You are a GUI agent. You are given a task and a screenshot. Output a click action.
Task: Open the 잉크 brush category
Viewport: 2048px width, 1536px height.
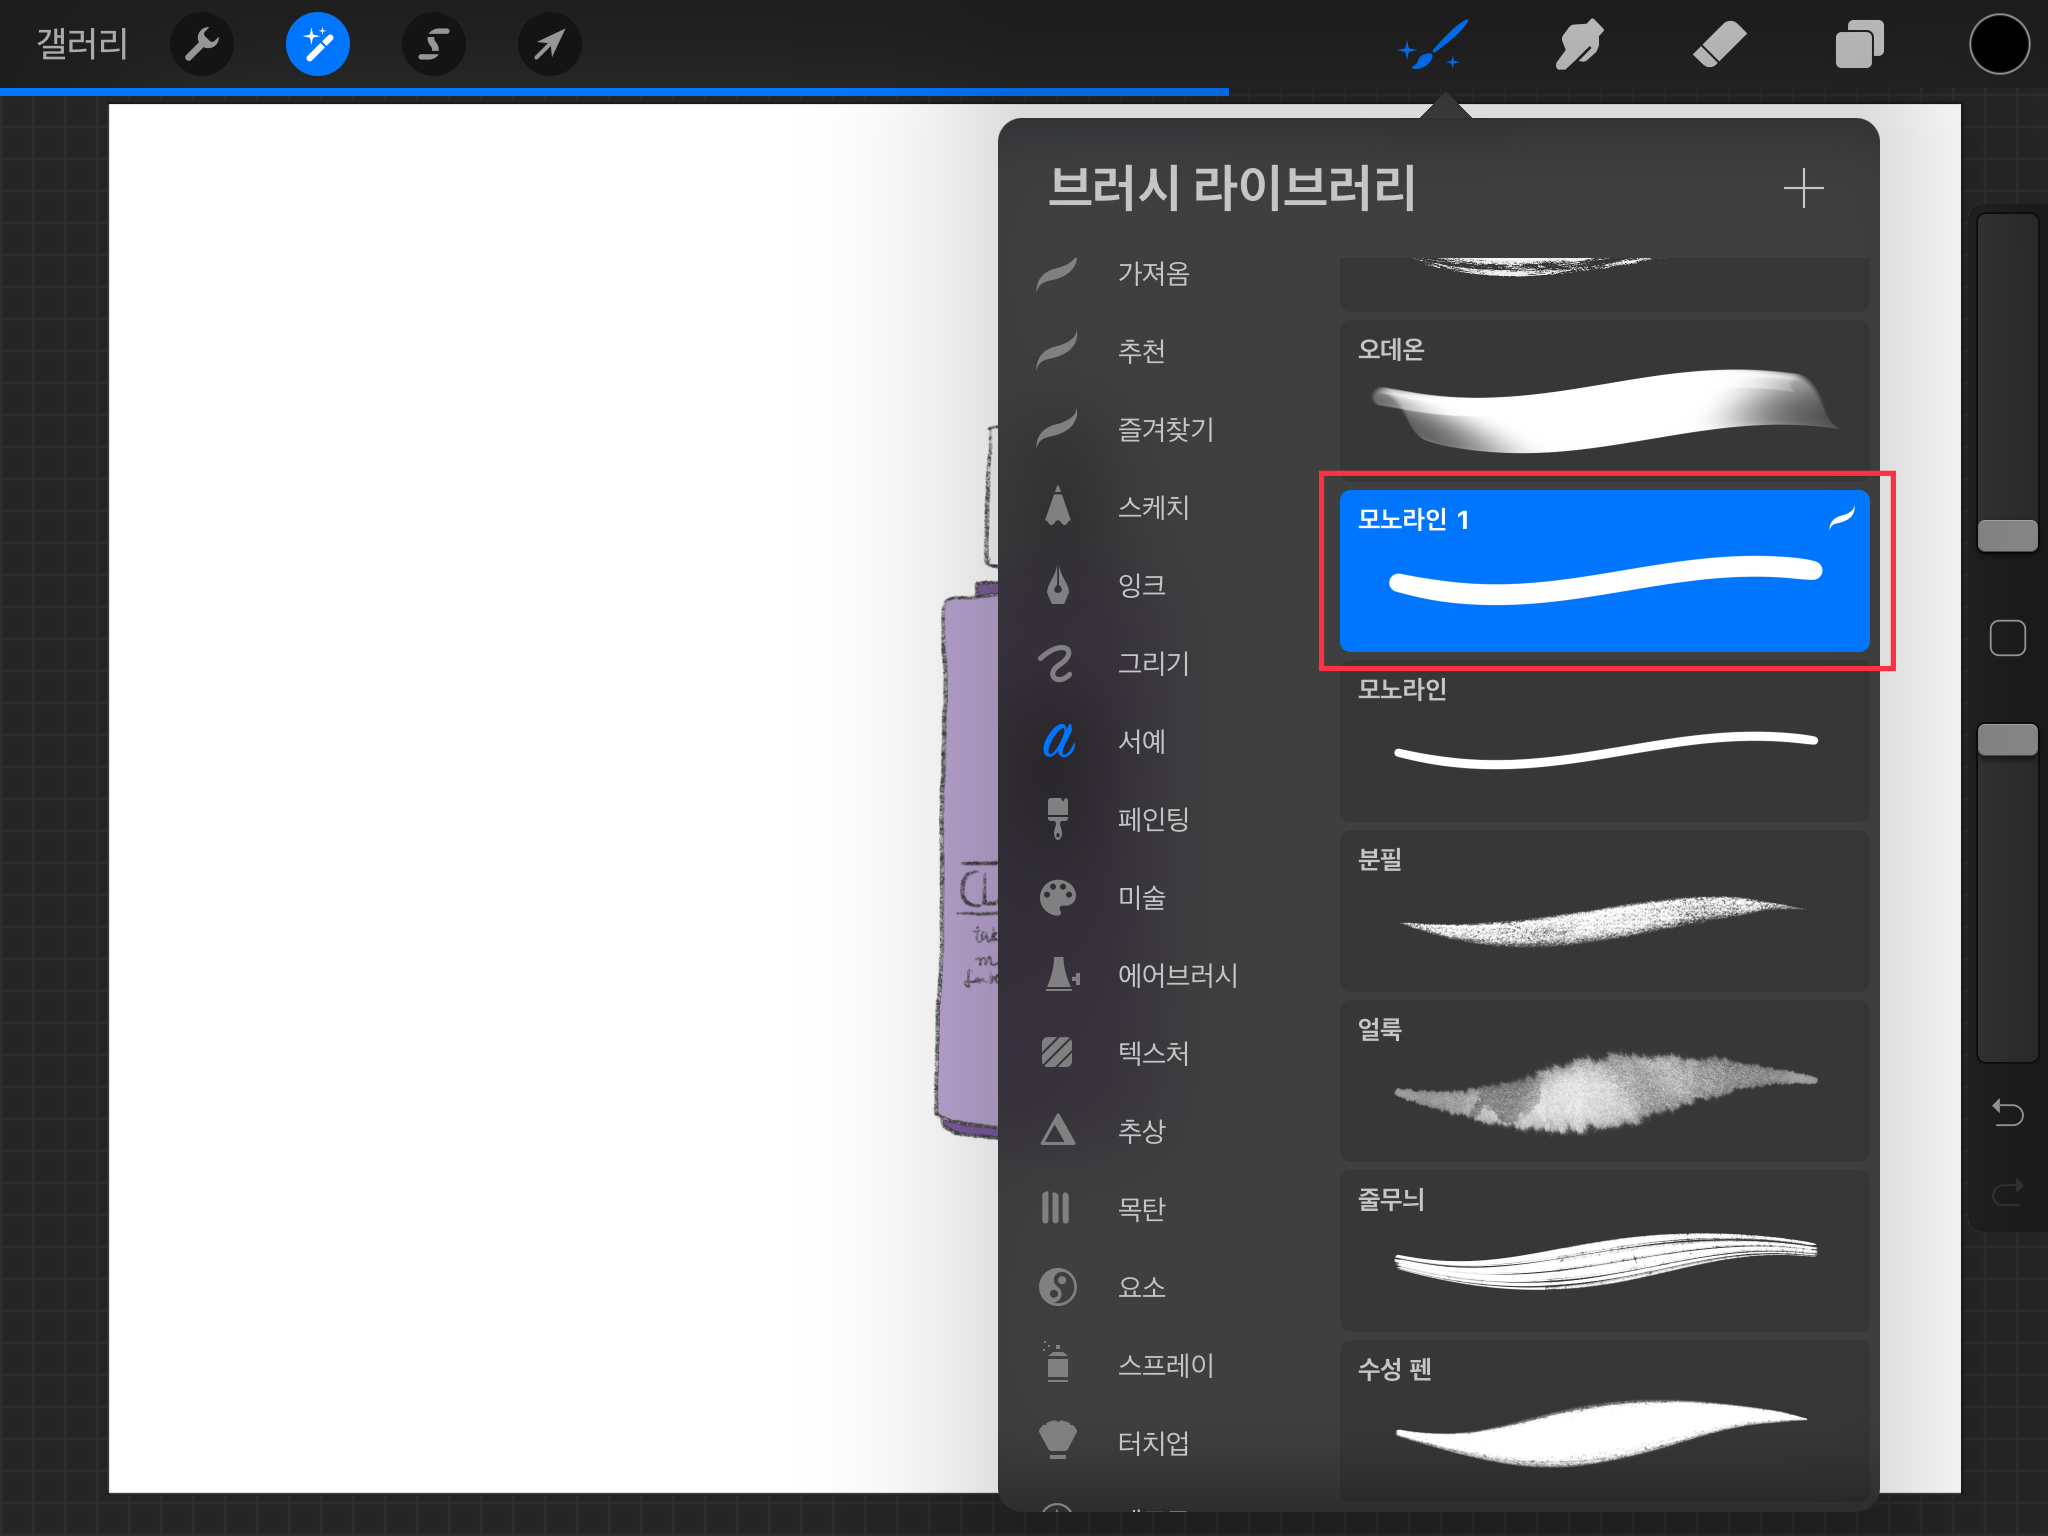(x=1141, y=585)
